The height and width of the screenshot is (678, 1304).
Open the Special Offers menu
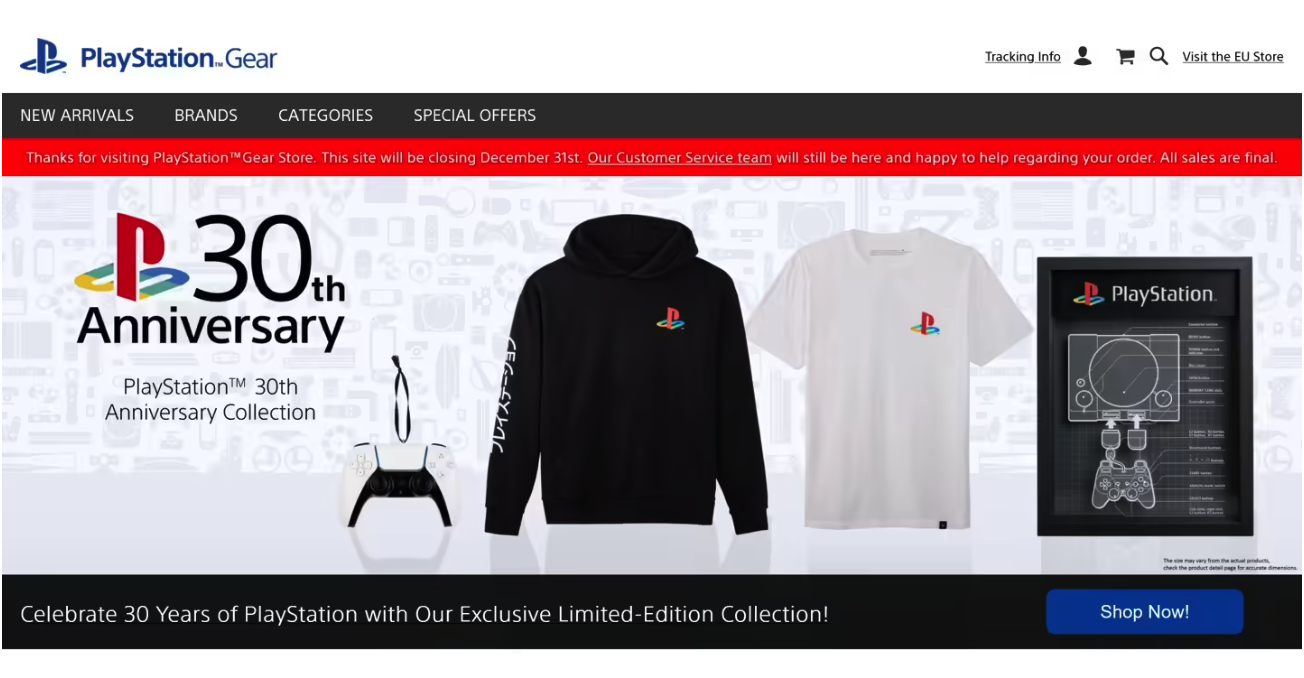(x=475, y=115)
